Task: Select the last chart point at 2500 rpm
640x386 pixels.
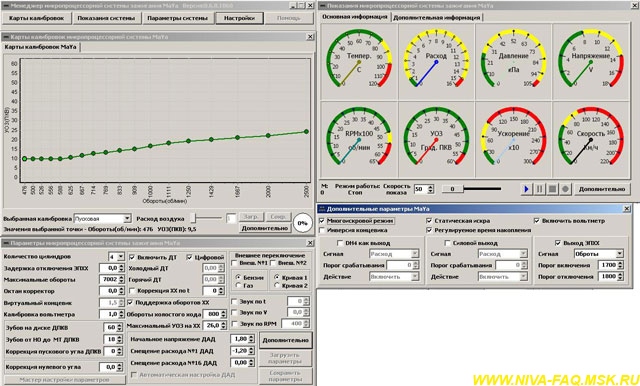Action: (306, 131)
